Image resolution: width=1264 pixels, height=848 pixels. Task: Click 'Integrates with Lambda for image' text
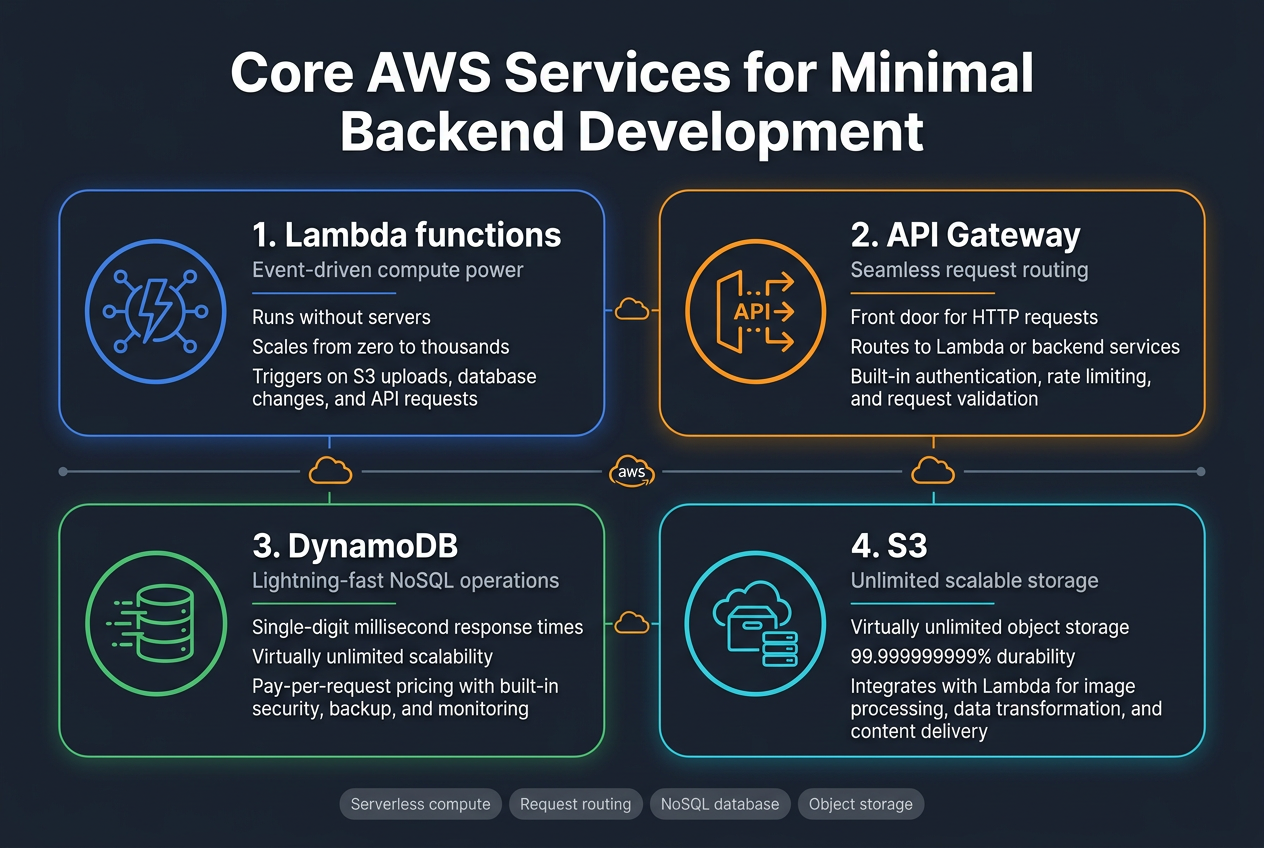993,687
